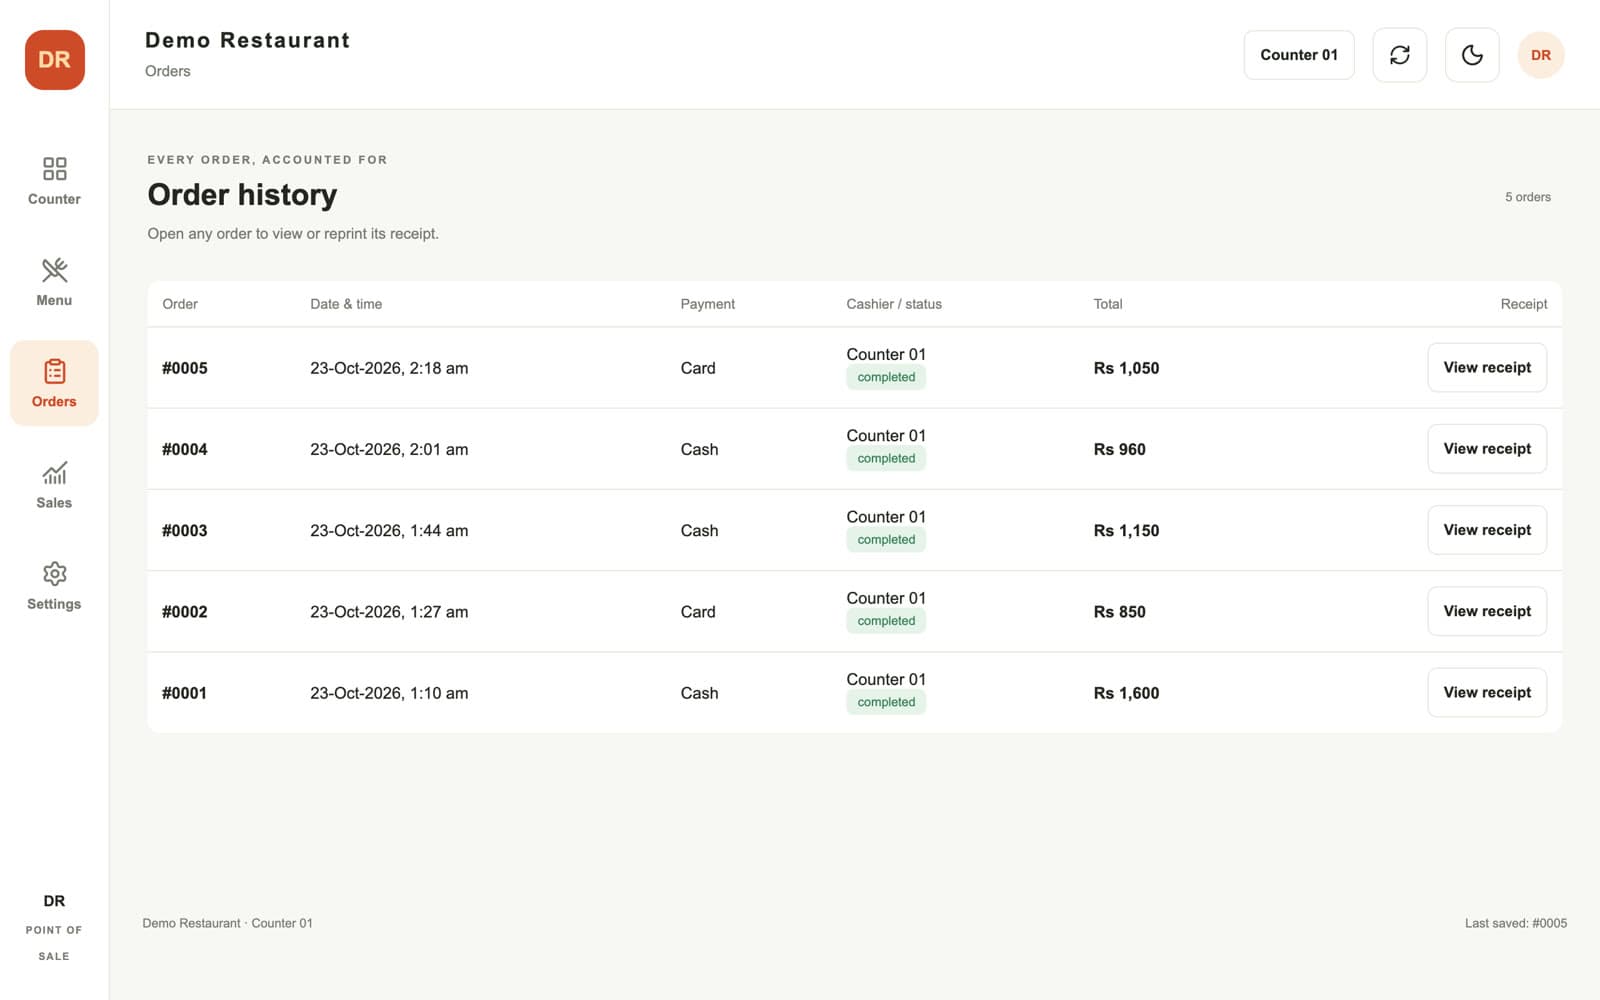View receipt for order #0003
1600x1000 pixels.
(x=1487, y=530)
